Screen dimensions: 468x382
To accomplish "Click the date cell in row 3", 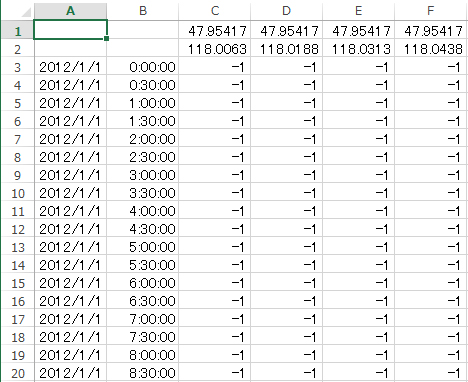I will [70, 67].
